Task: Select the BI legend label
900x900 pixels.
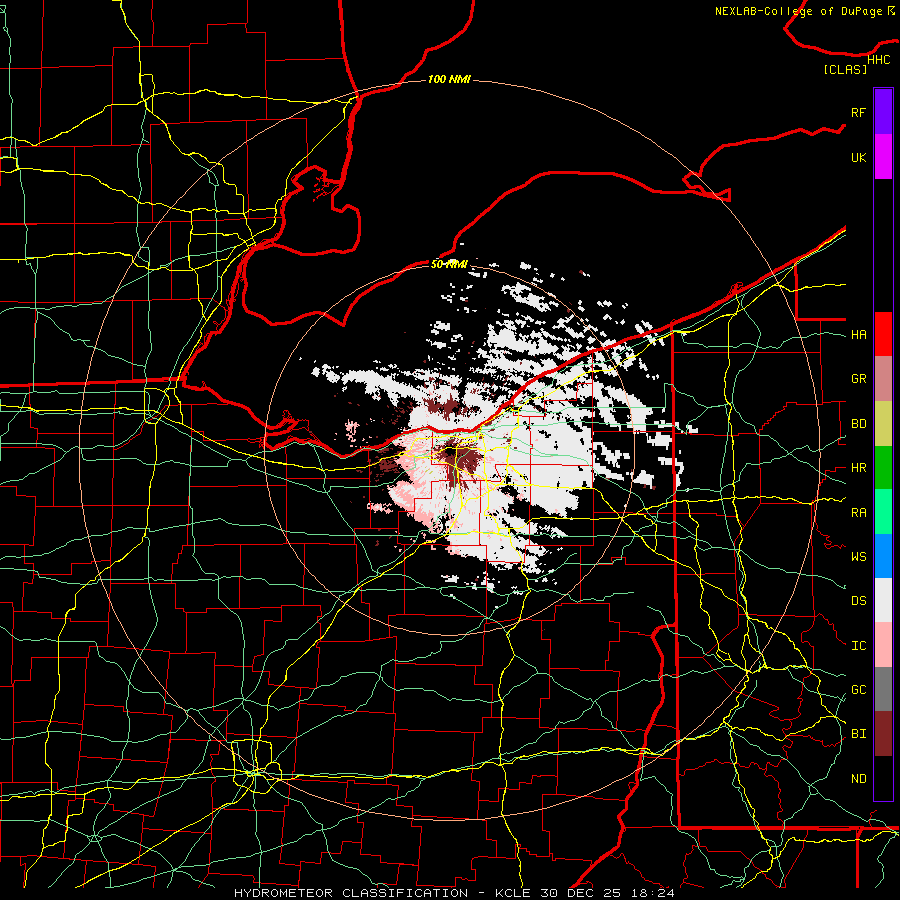Action: tap(858, 734)
